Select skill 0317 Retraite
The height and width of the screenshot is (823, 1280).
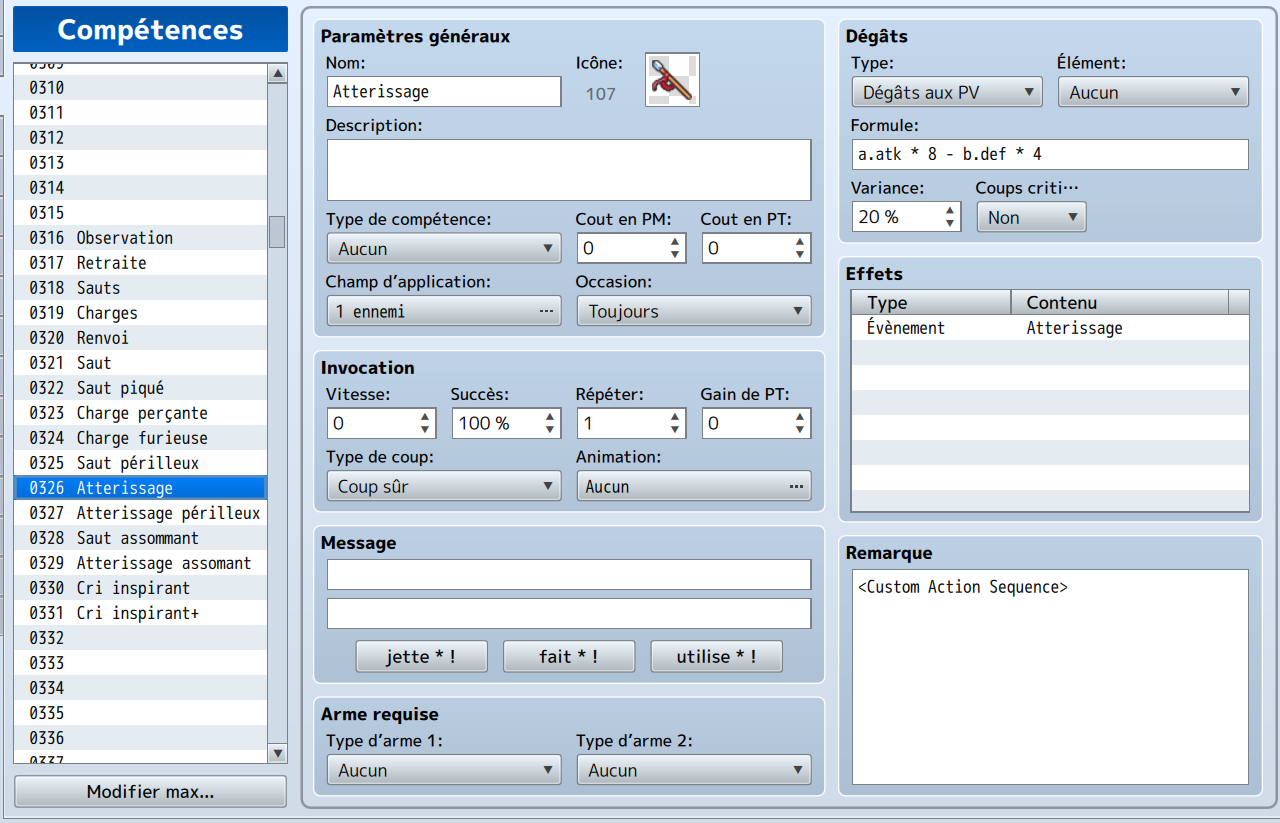pyautogui.click(x=141, y=263)
